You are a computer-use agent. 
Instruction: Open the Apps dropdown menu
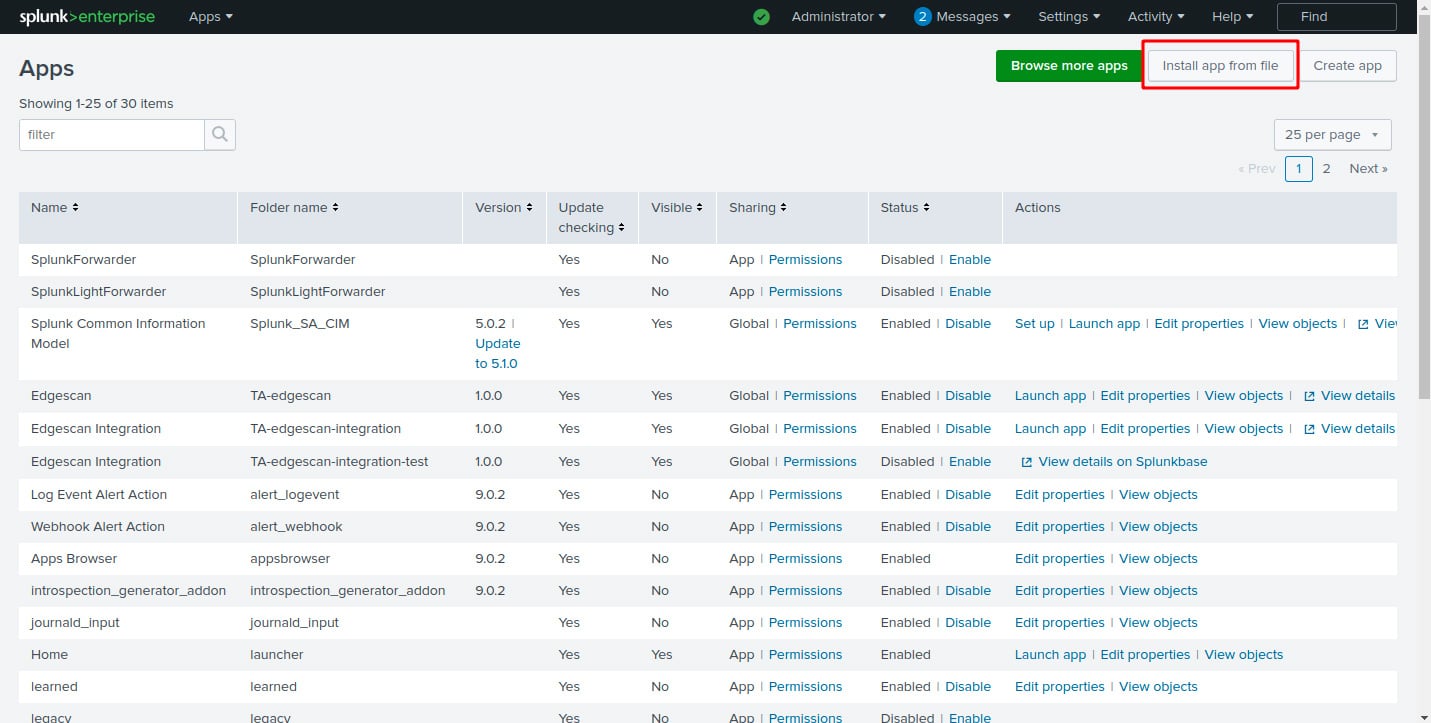[x=211, y=17]
